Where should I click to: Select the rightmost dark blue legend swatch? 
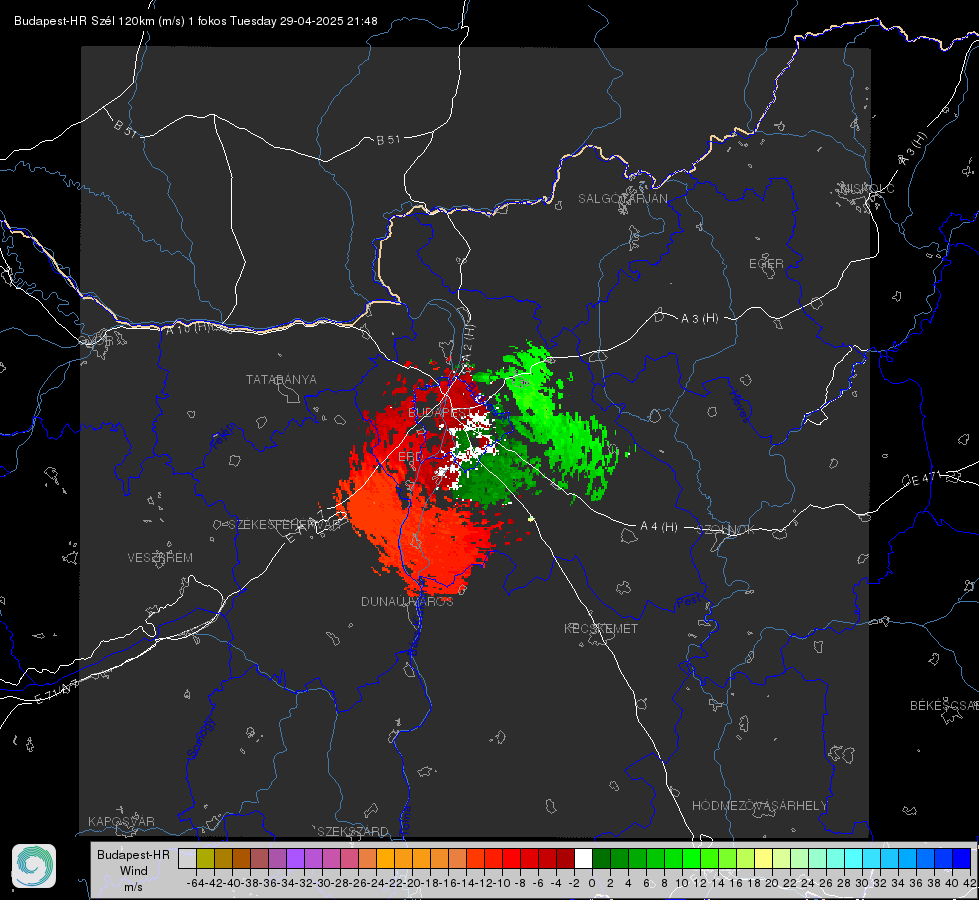[x=962, y=859]
